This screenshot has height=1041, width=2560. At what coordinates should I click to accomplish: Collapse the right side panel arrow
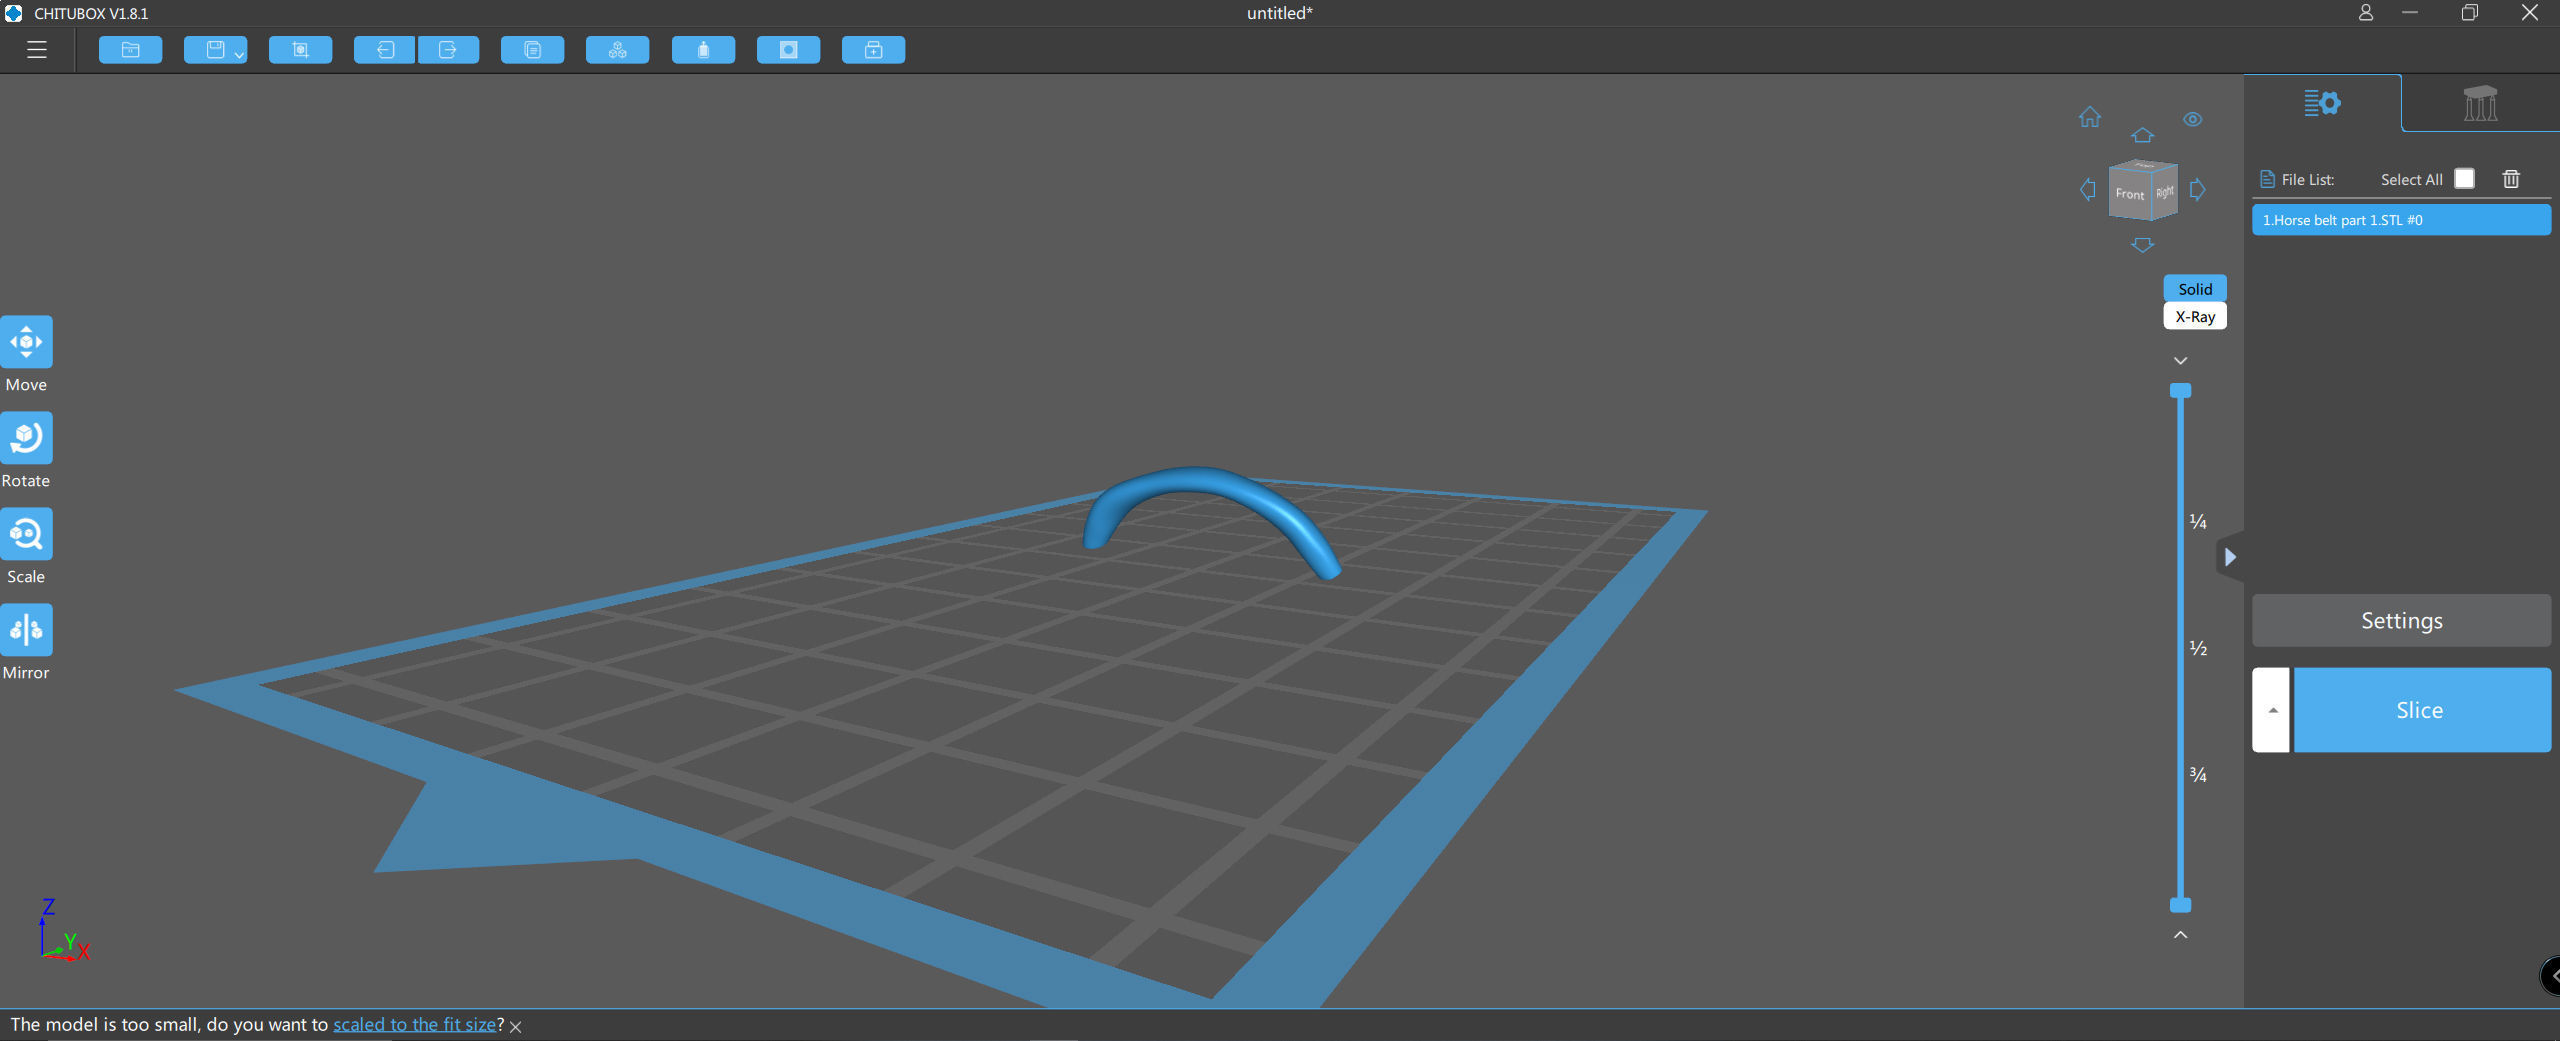tap(2230, 557)
